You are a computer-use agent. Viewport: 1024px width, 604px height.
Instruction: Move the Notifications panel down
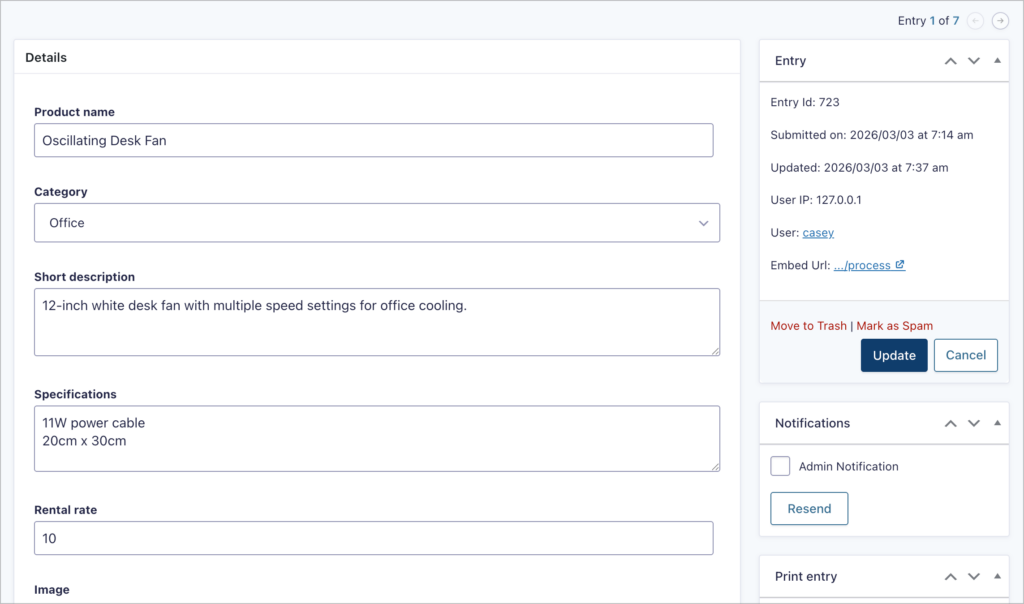974,423
